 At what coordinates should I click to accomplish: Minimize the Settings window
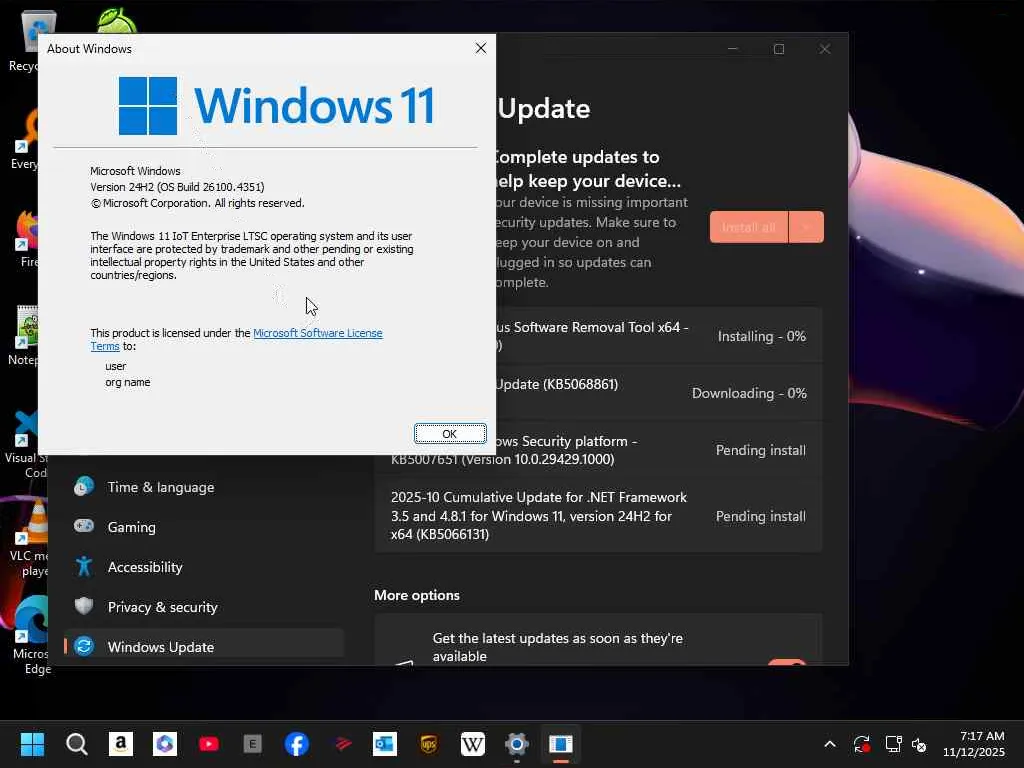click(733, 49)
